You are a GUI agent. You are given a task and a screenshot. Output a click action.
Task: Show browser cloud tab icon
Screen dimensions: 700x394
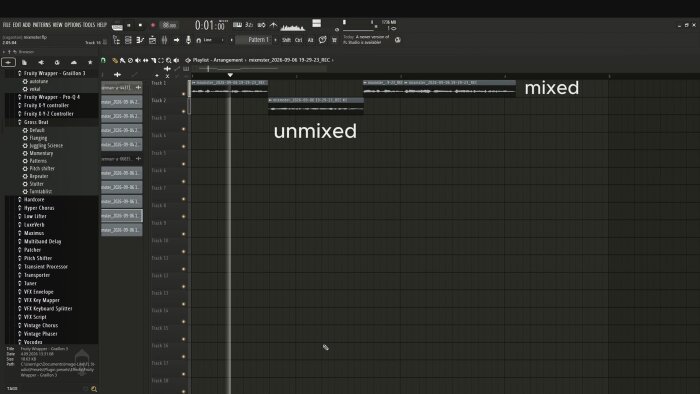coord(74,62)
